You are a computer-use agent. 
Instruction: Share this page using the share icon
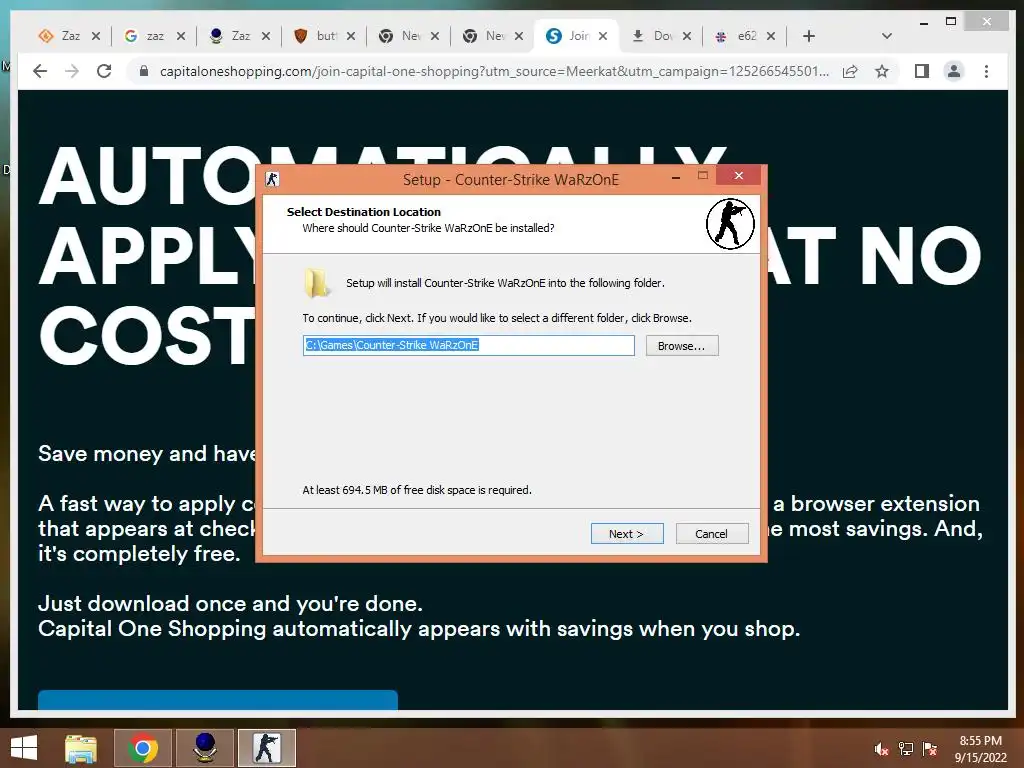pyautogui.click(x=850, y=71)
